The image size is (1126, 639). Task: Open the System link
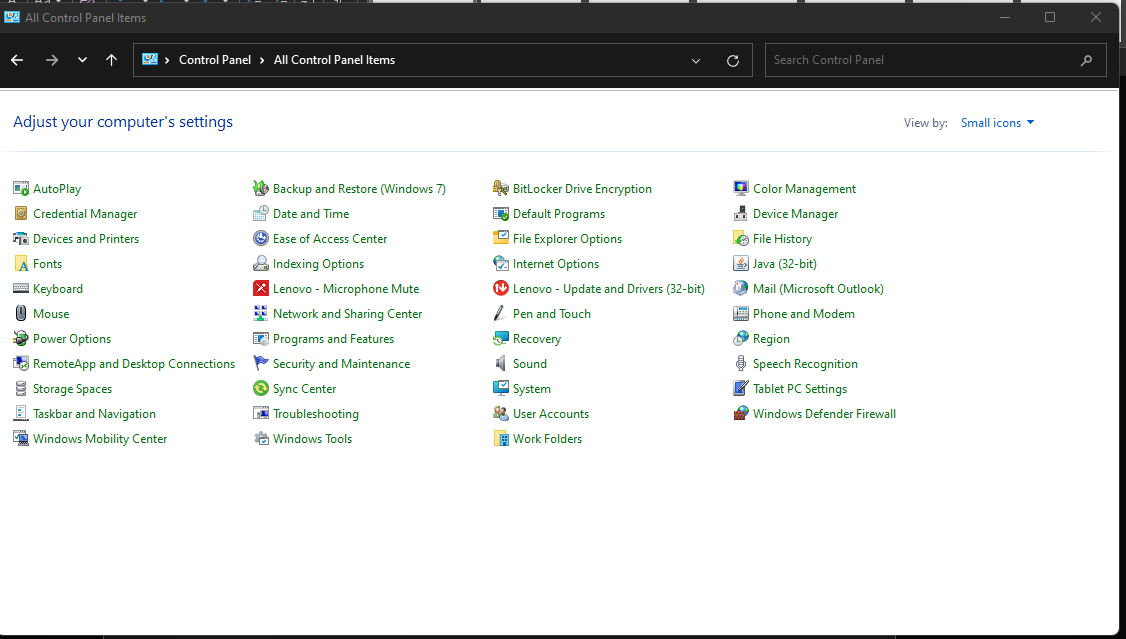click(531, 389)
